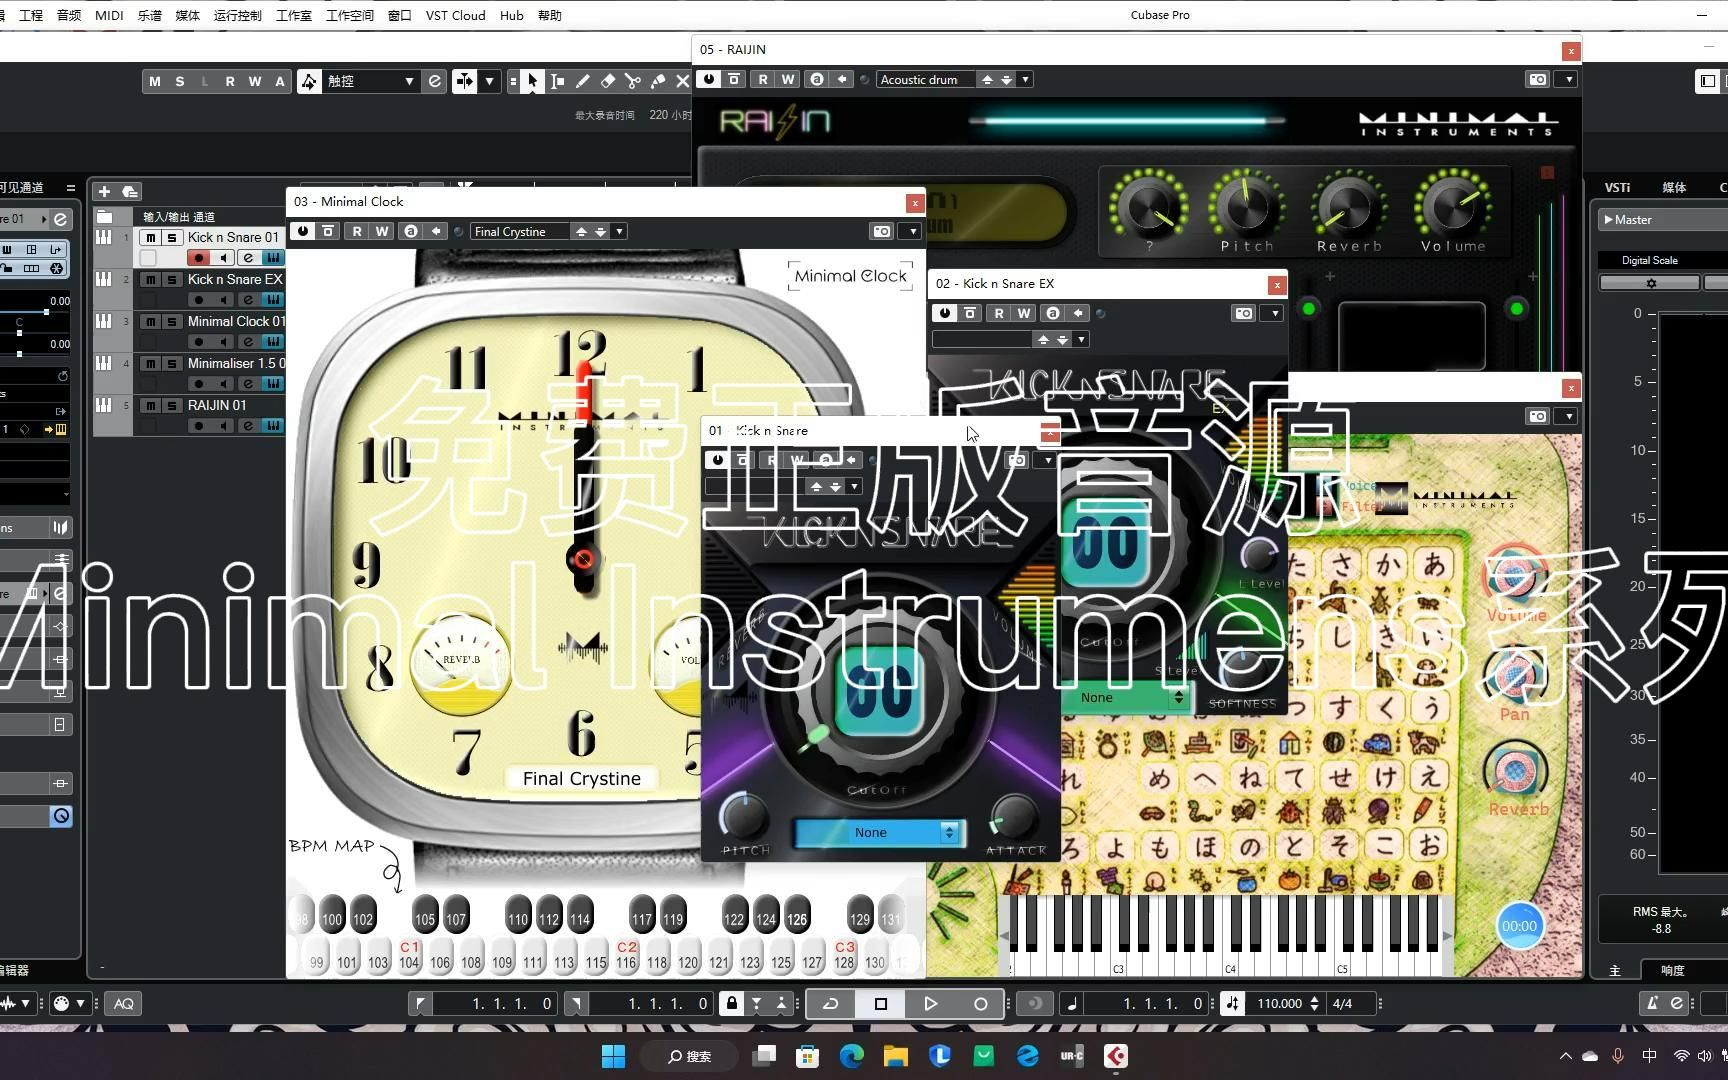Adjust the Pitch knob in RAIJIN
This screenshot has height=1080, width=1728.
1246,208
